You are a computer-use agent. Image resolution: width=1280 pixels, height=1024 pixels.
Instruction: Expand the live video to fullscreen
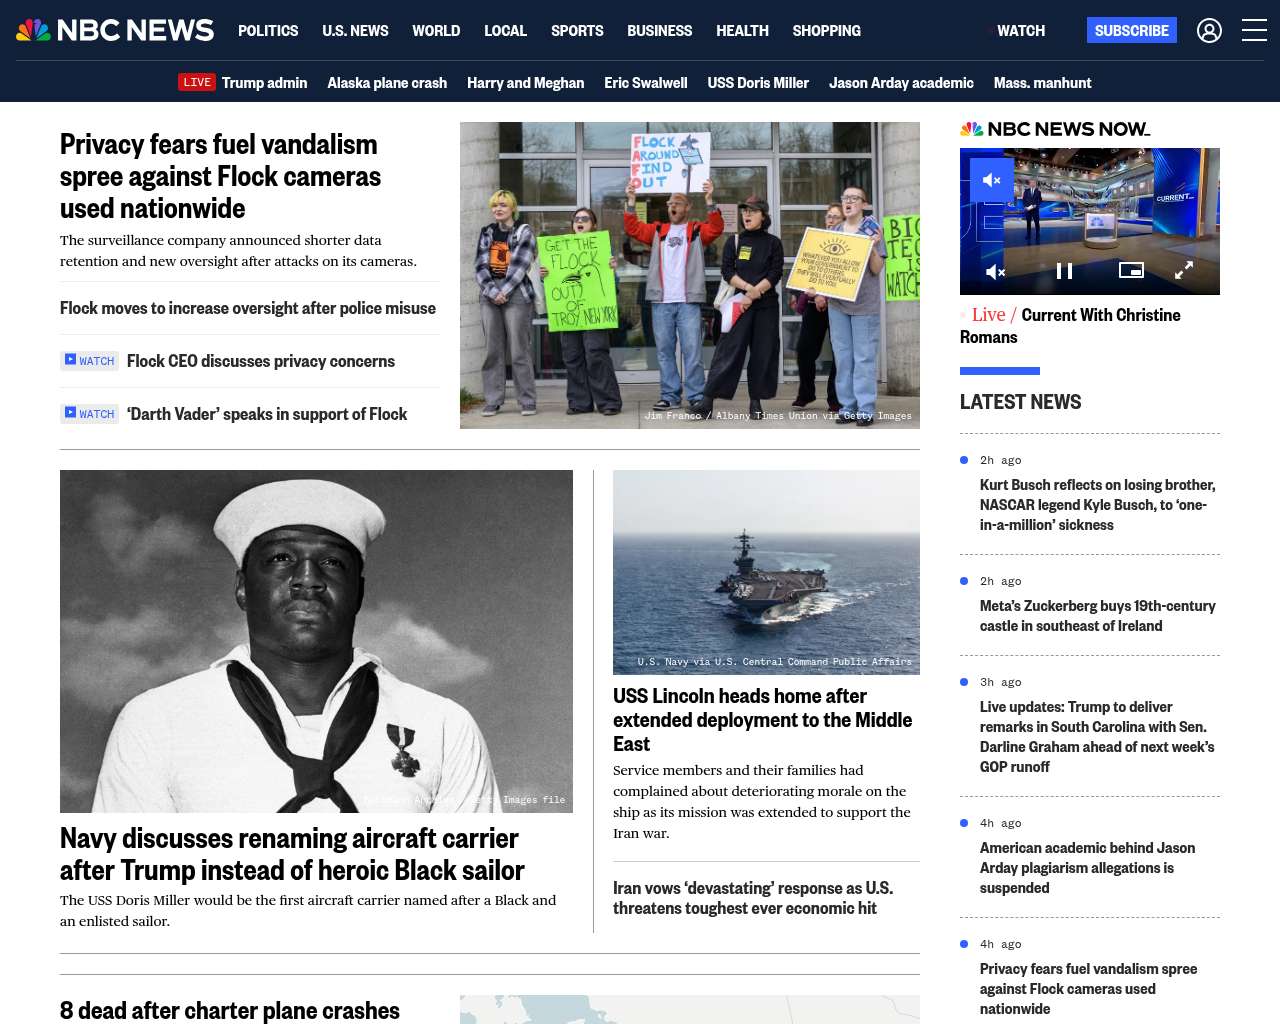coord(1184,271)
